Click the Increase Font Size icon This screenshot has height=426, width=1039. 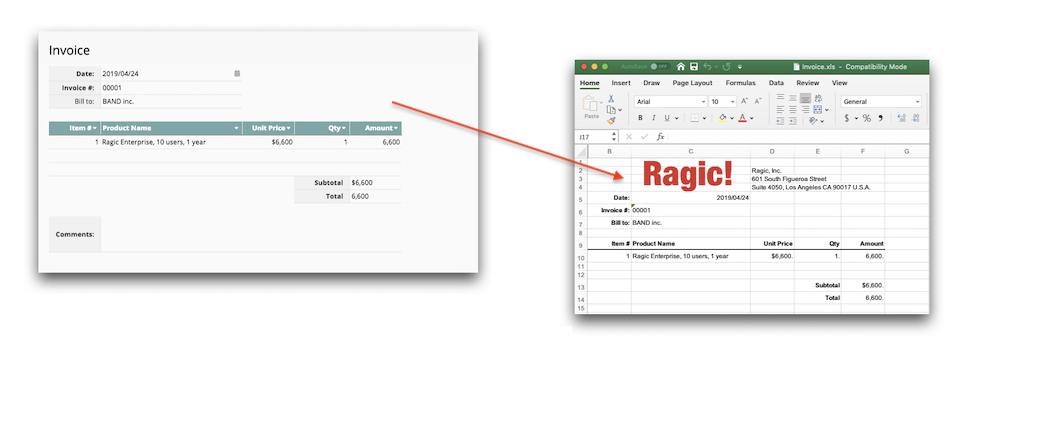pos(745,102)
